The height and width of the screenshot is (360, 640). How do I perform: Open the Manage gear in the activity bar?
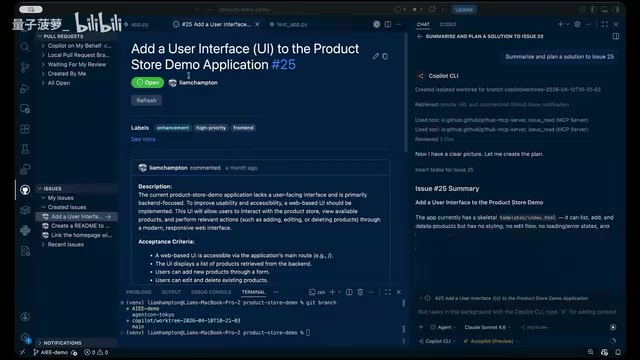pyautogui.click(x=25, y=337)
